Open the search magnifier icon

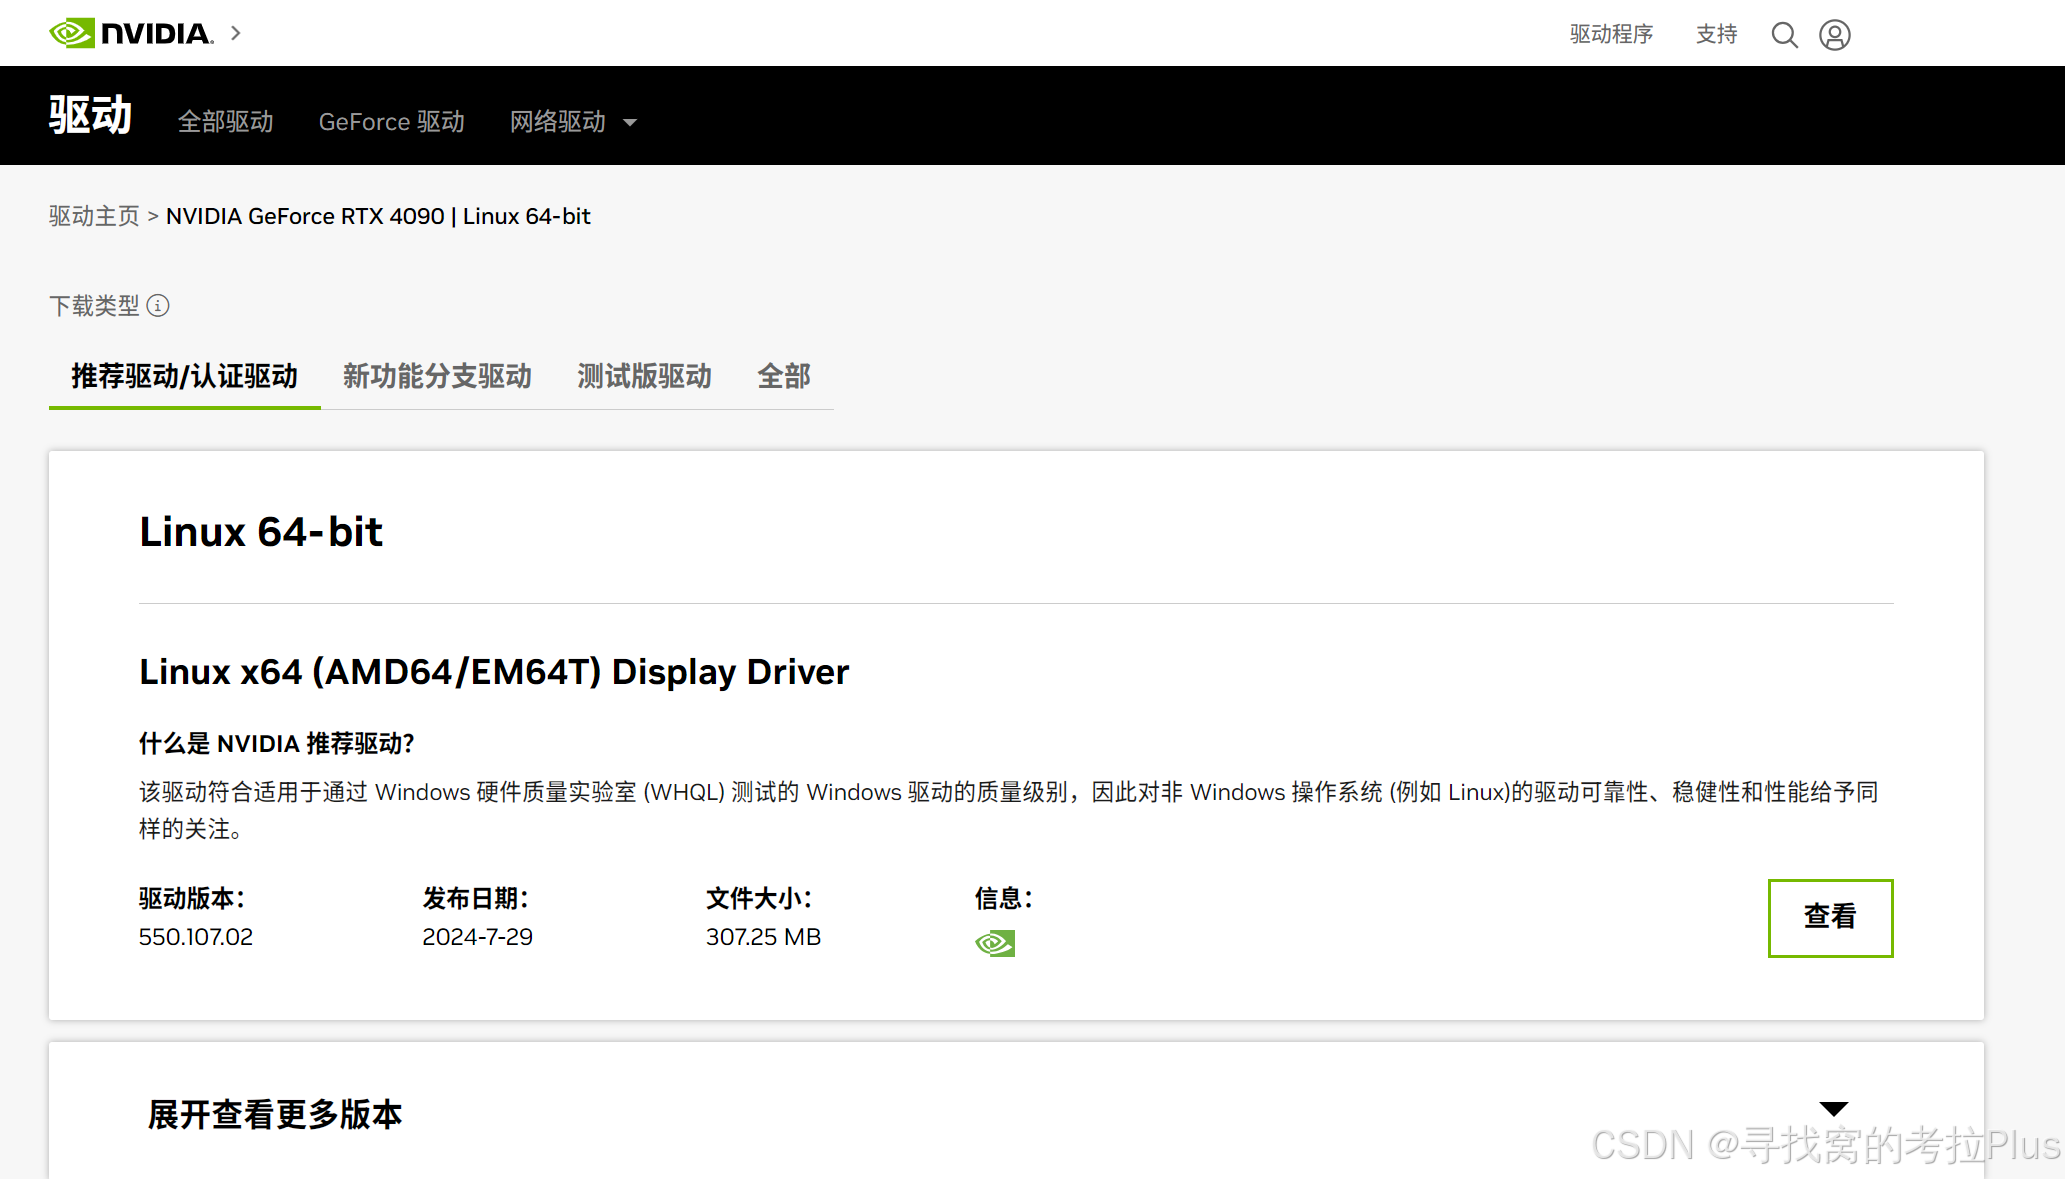(1785, 35)
